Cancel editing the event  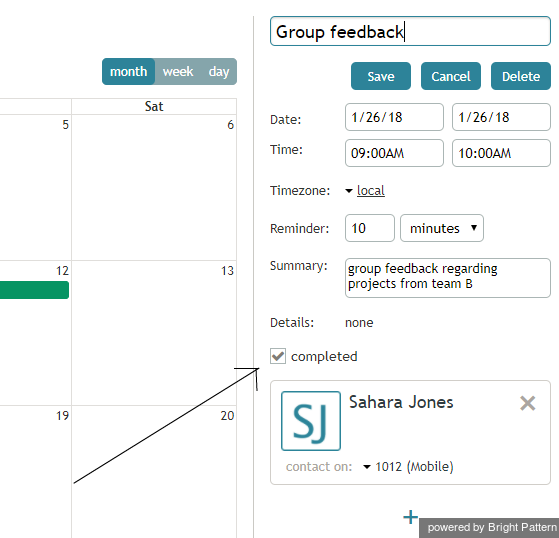point(451,76)
